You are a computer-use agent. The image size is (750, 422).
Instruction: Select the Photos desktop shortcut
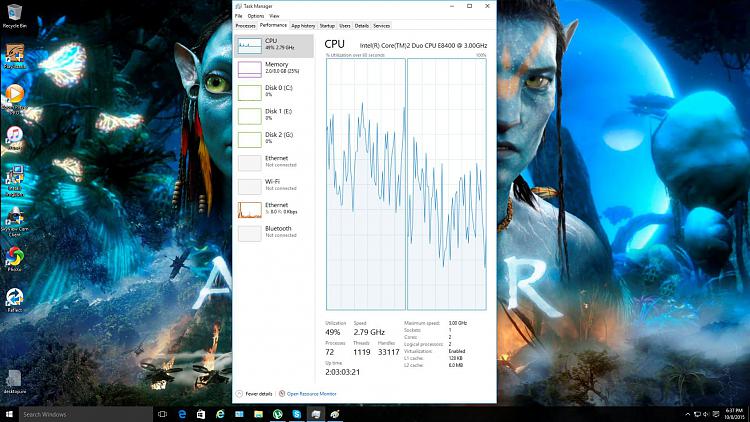pos(14,260)
